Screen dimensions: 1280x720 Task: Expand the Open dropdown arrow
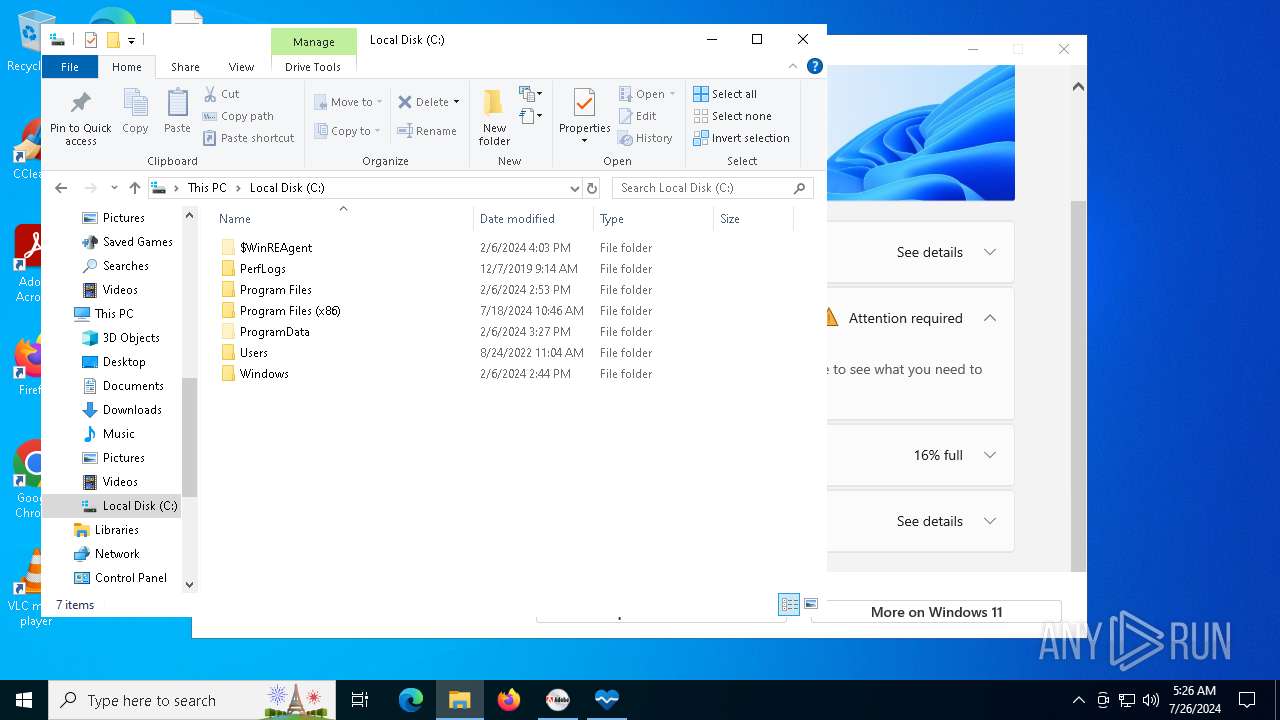tap(672, 94)
